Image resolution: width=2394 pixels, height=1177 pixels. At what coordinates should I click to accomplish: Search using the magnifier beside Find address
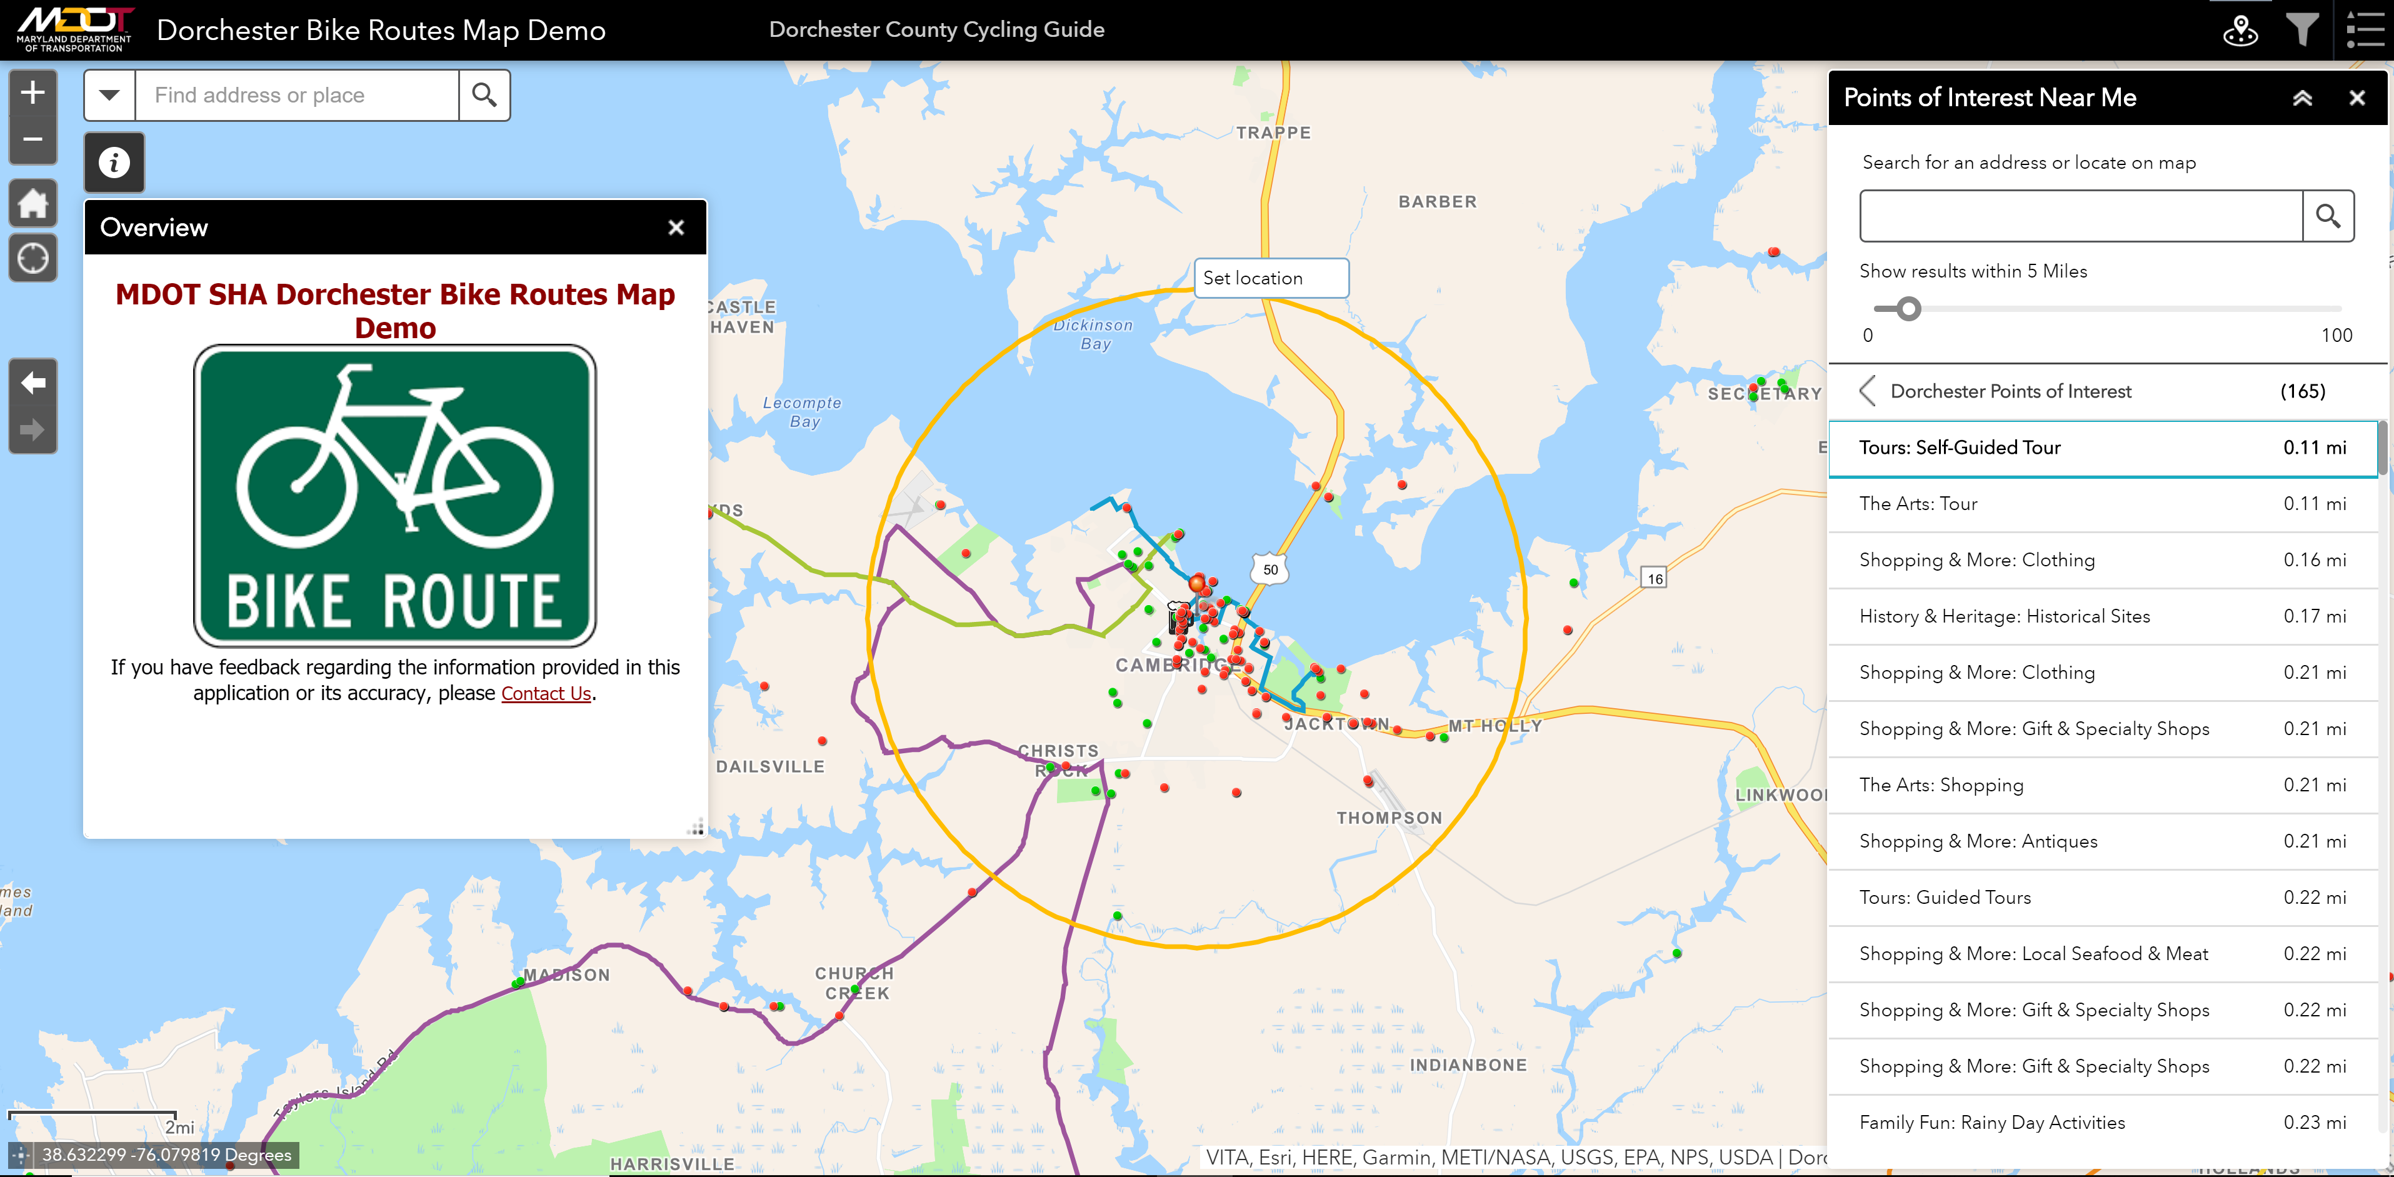pos(485,95)
